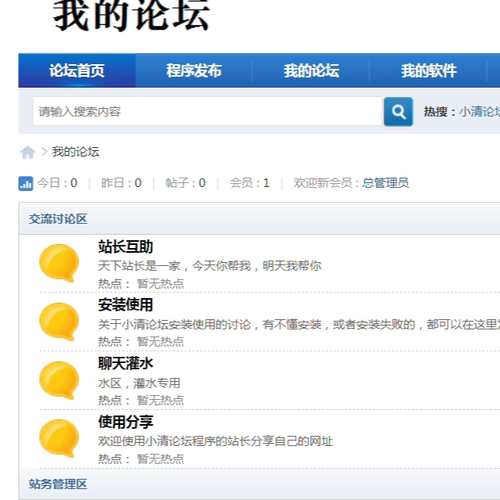The height and width of the screenshot is (500, 500).
Task: Click the 安装使用 forum bubble icon
Action: 59,322
